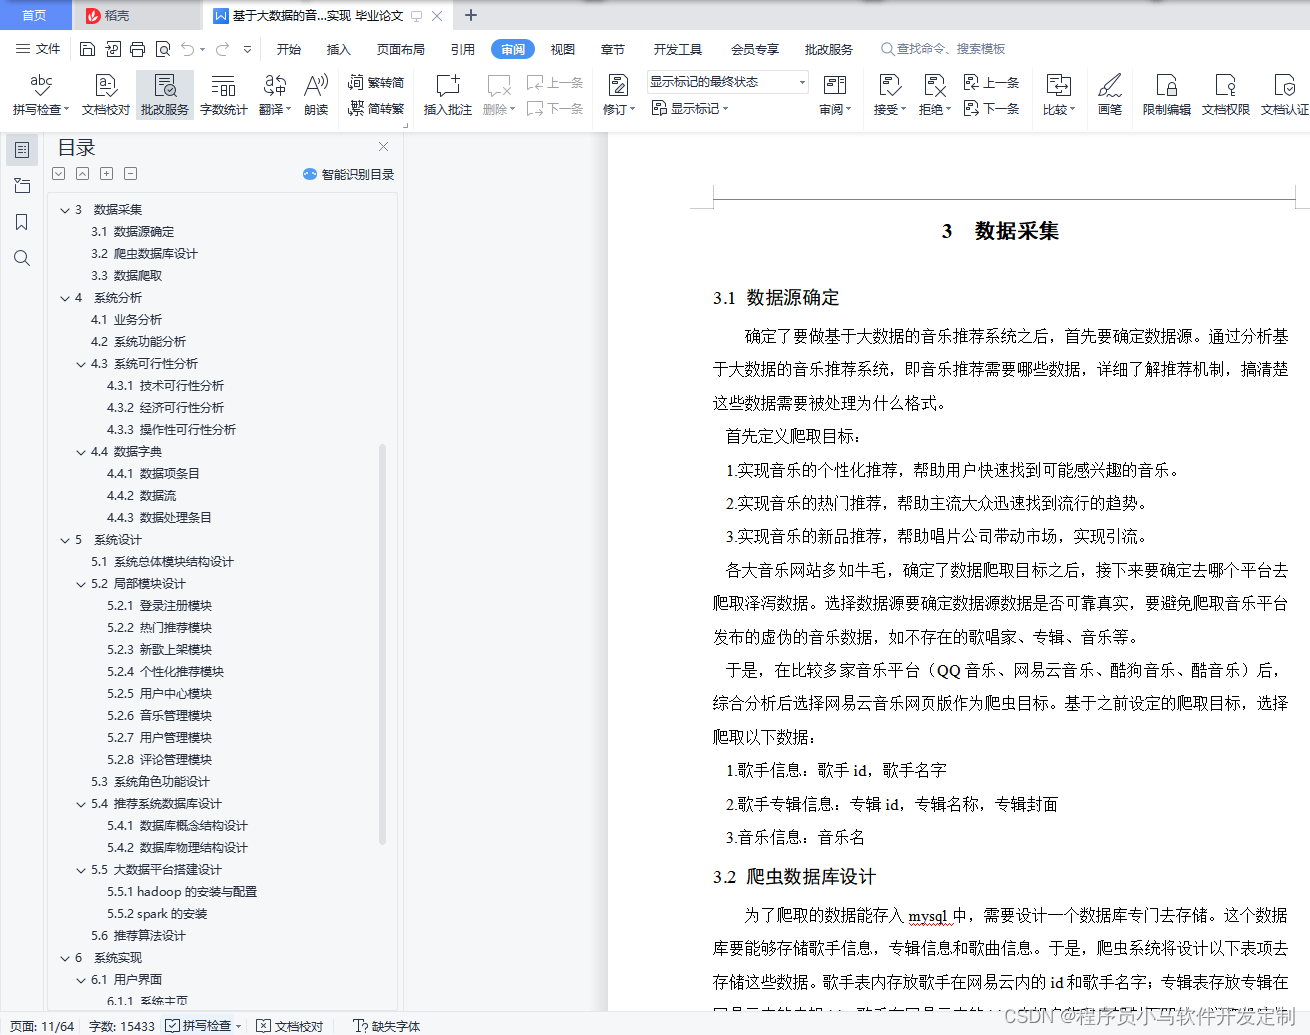
Task: Click the print icon in quick toolbar
Action: coord(138,49)
